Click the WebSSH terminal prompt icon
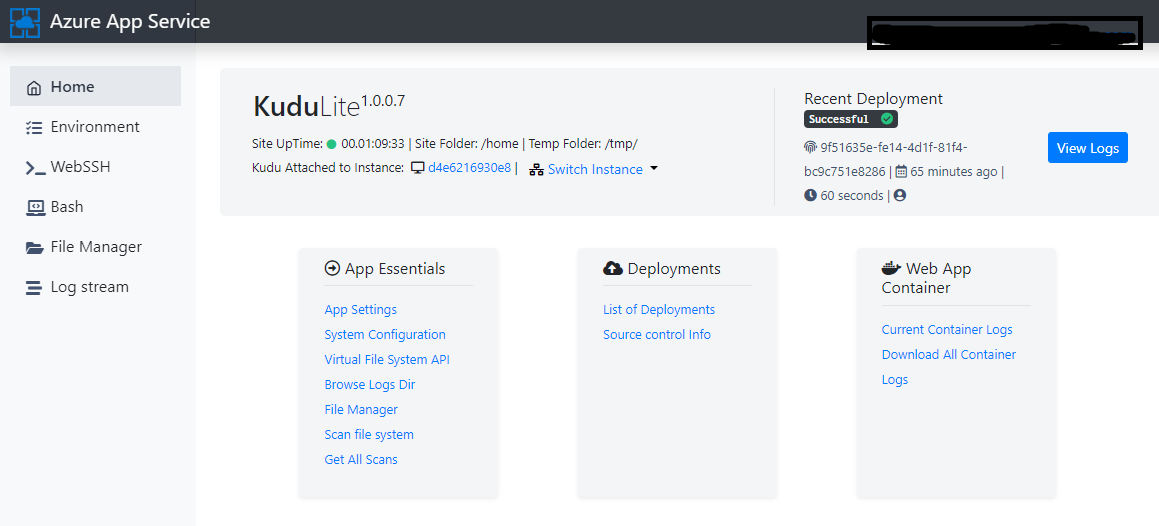1159x526 pixels. pos(35,168)
